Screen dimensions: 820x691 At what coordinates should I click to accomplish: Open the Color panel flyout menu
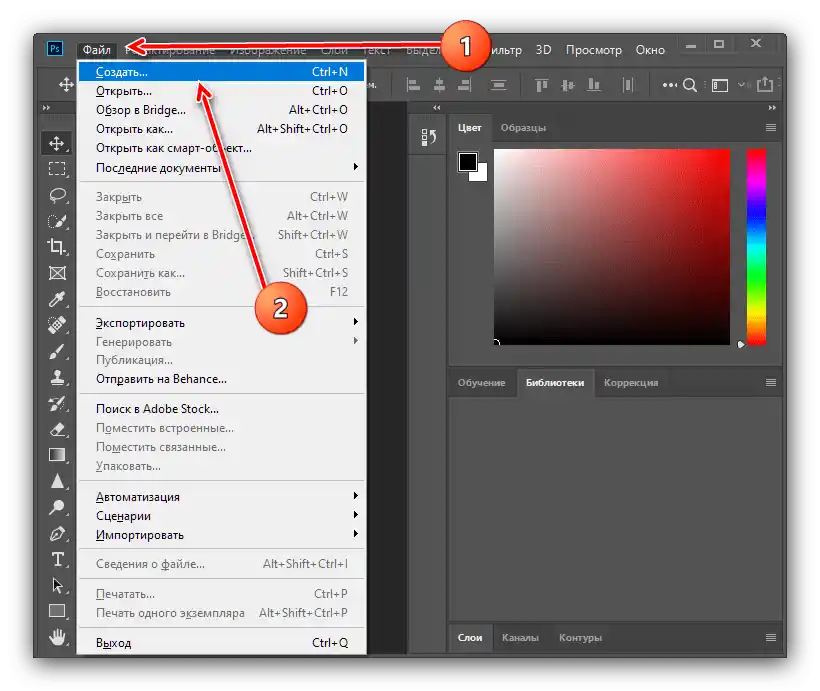(x=771, y=127)
